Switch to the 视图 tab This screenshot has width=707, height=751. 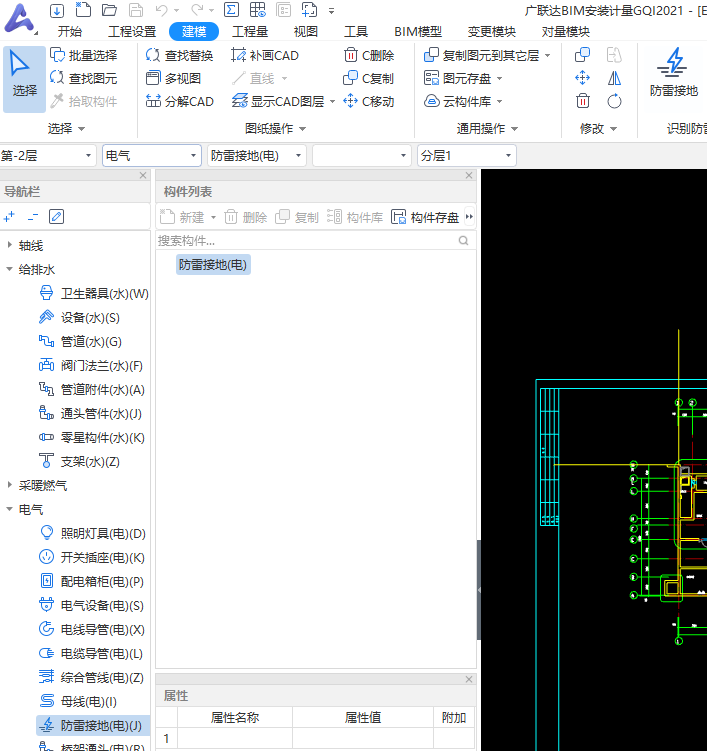coord(306,32)
